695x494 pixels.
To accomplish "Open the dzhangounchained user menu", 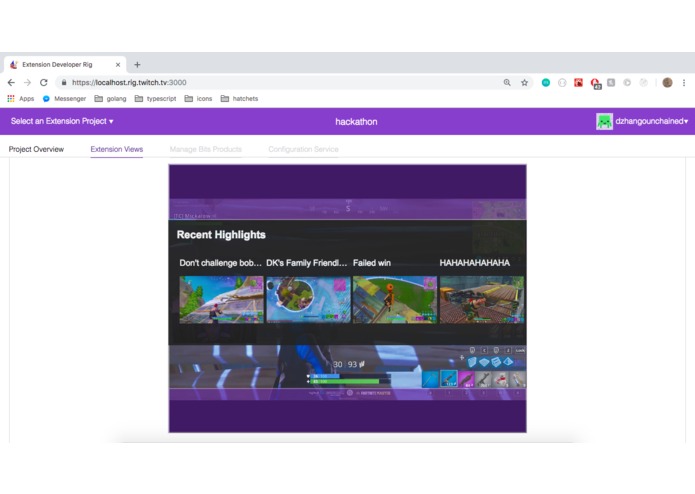I will 651,121.
